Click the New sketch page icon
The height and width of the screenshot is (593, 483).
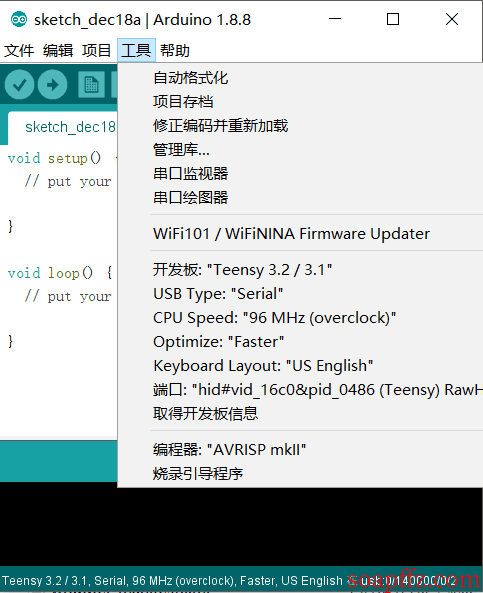91,85
